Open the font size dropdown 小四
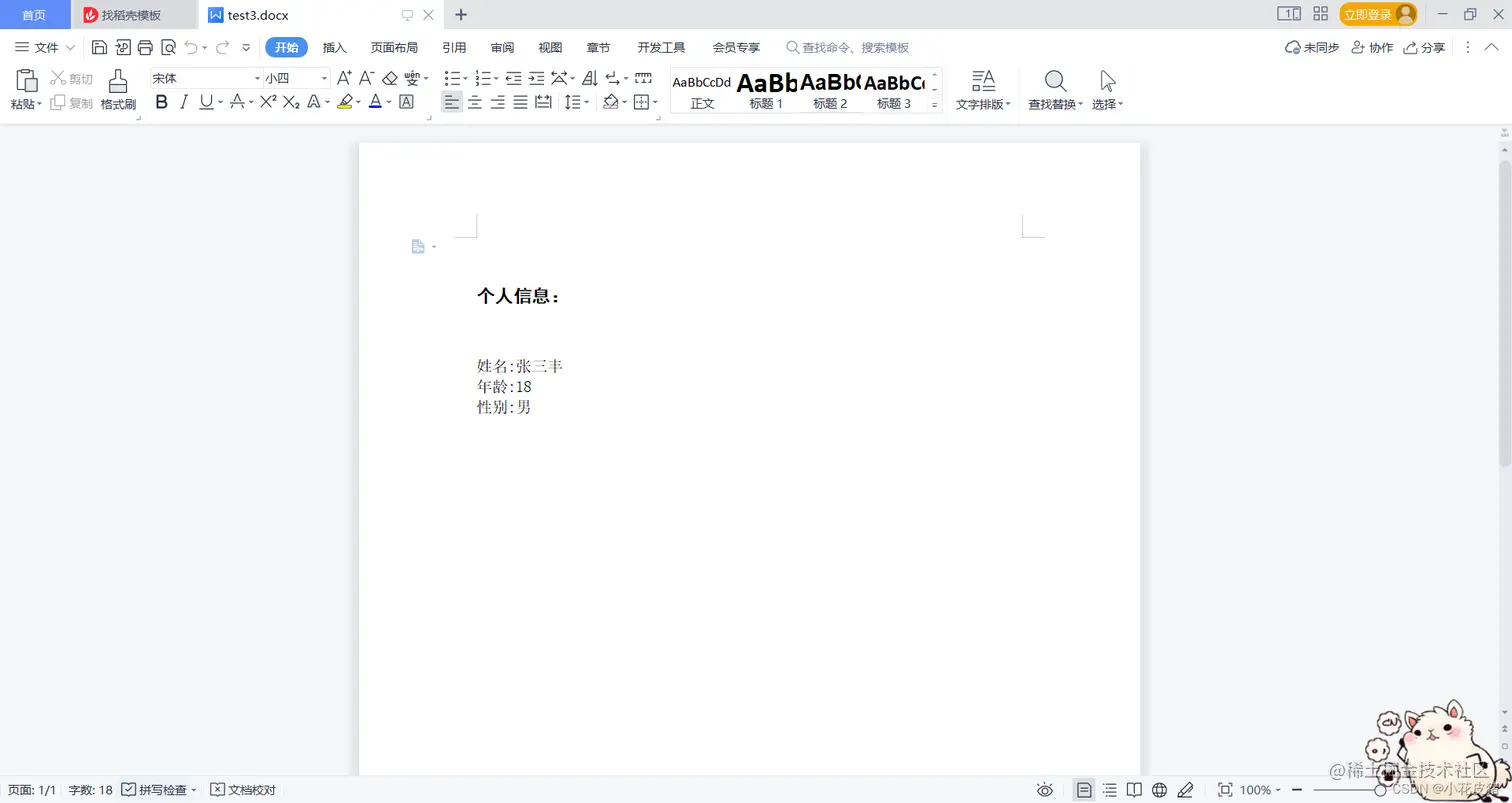The height and width of the screenshot is (803, 1512). click(x=324, y=78)
